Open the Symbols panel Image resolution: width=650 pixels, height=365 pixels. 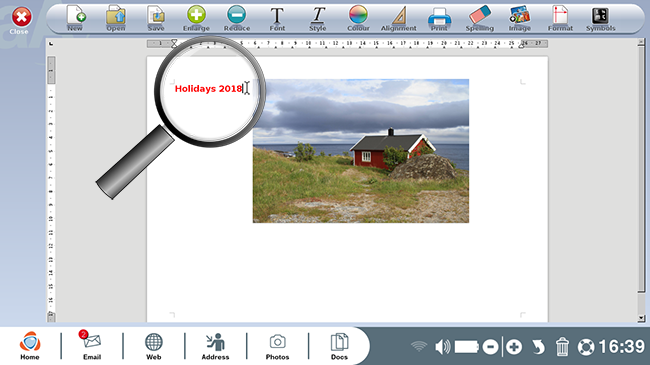tap(600, 19)
